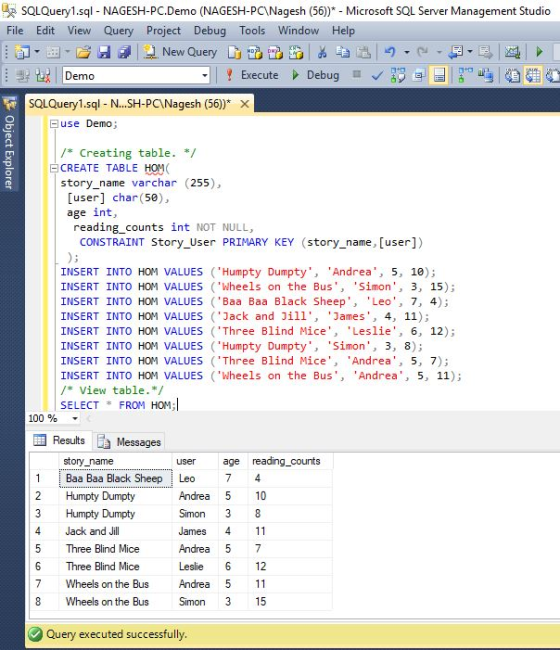560x650 pixels.
Task: Click the age column header
Action: (233, 461)
